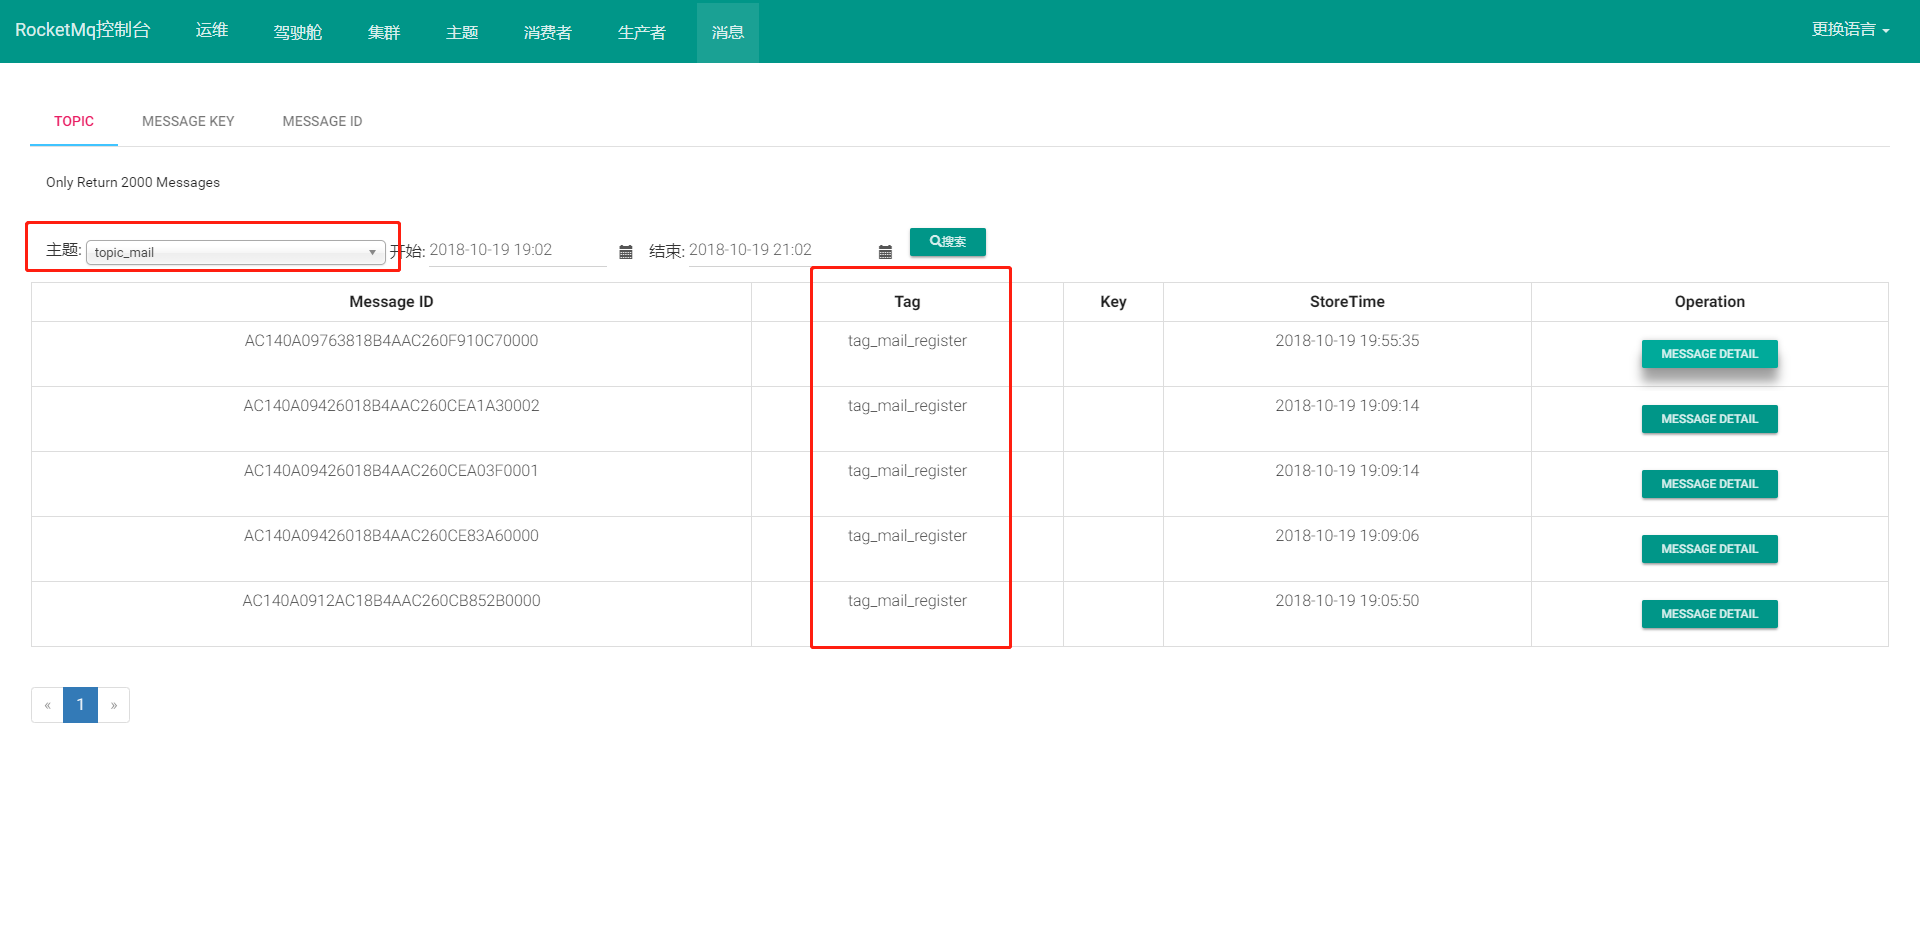Open MESSAGE DETAIL for ID ending CEA1A30002
This screenshot has height=938, width=1920.
[x=1710, y=419]
